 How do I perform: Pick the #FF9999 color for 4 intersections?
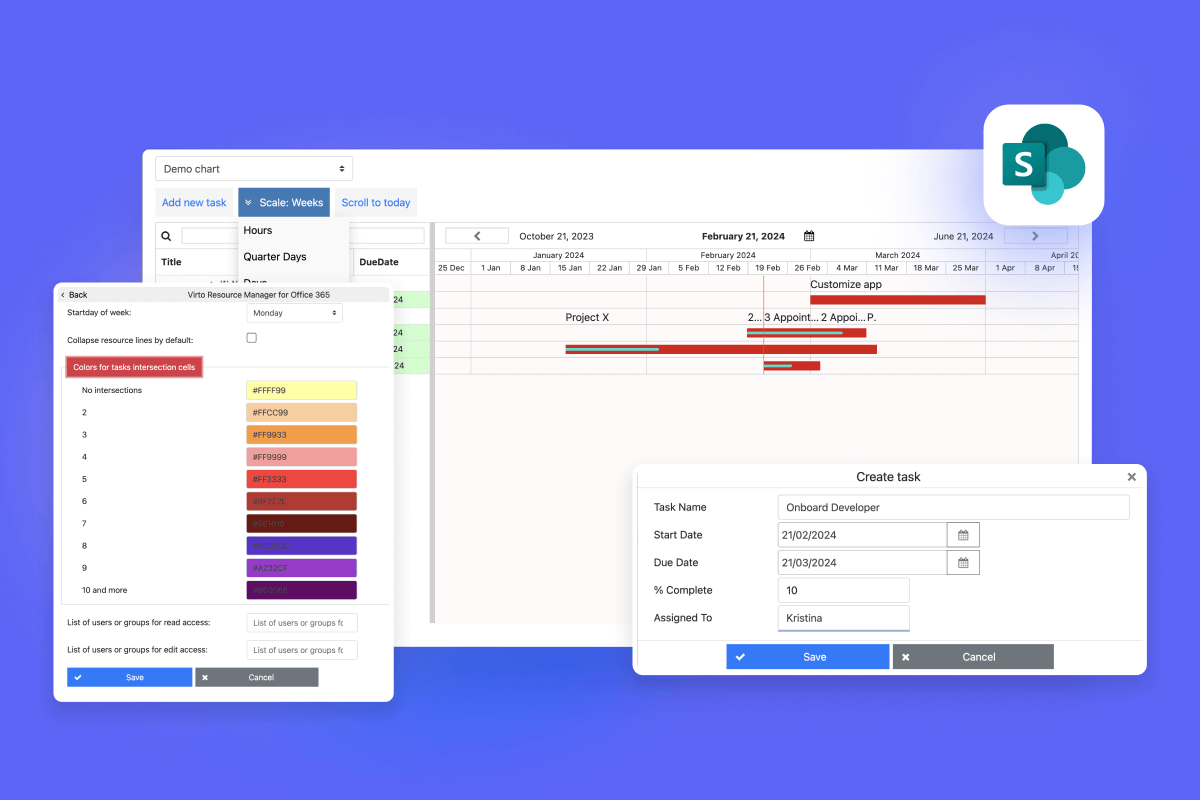click(x=301, y=457)
